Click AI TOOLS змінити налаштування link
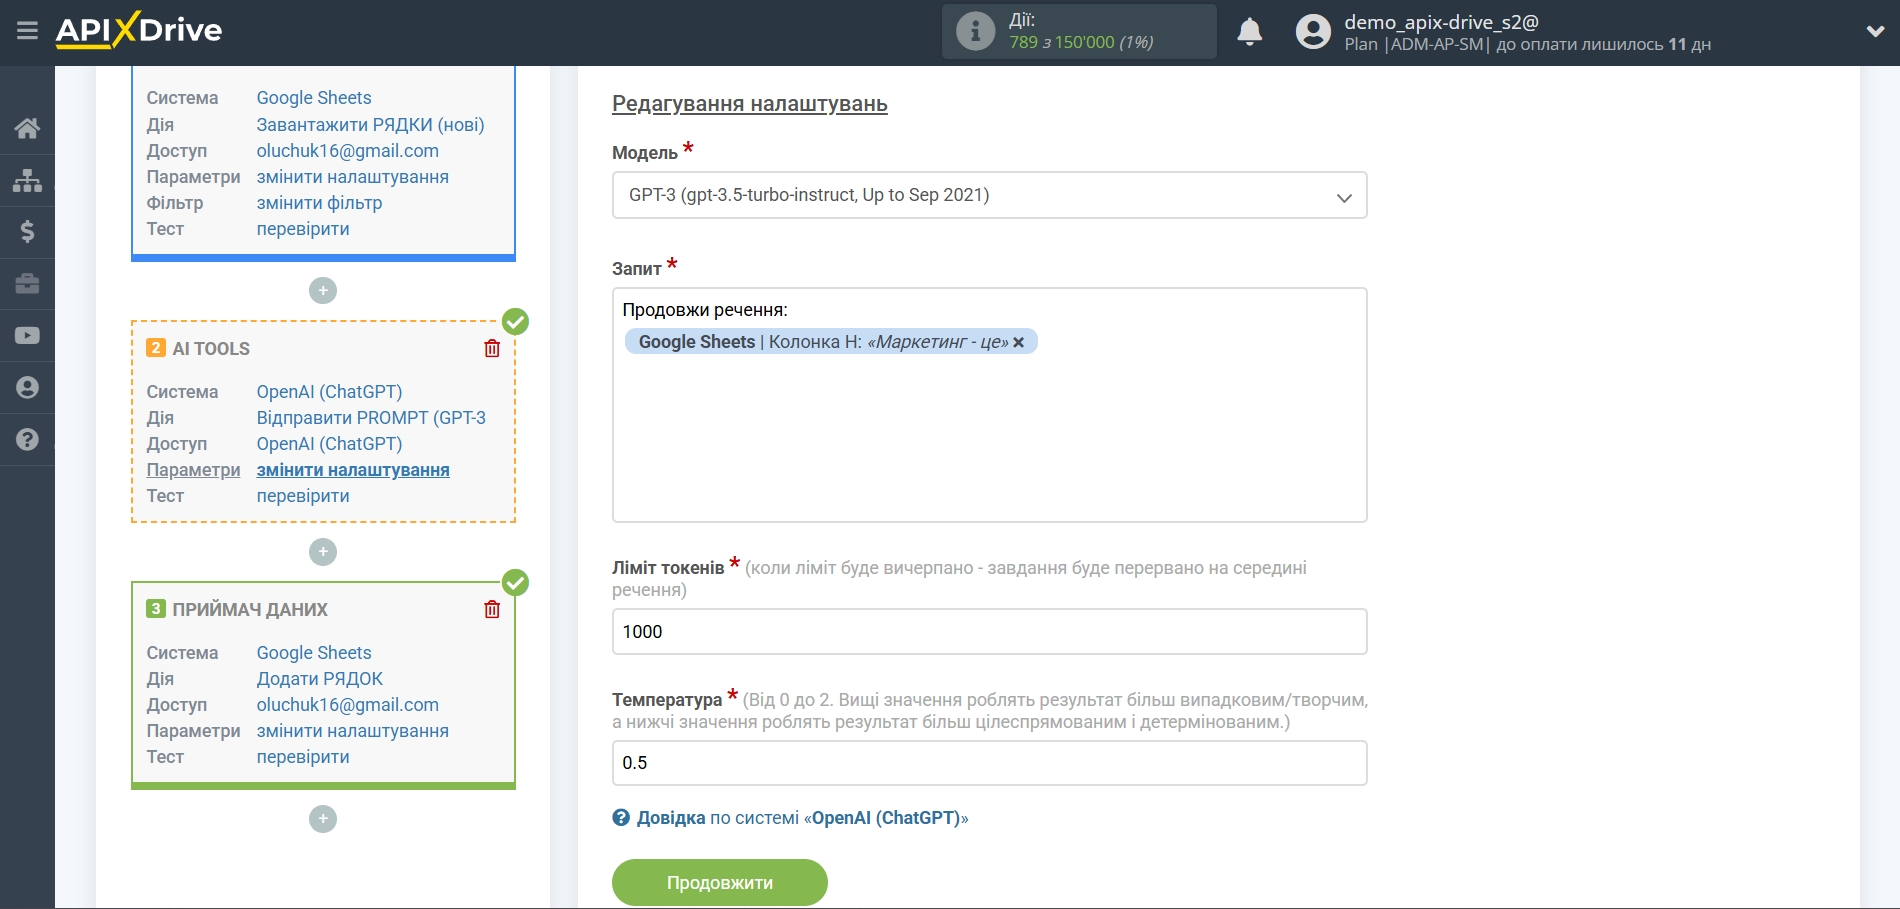The width and height of the screenshot is (1900, 909). pyautogui.click(x=353, y=470)
